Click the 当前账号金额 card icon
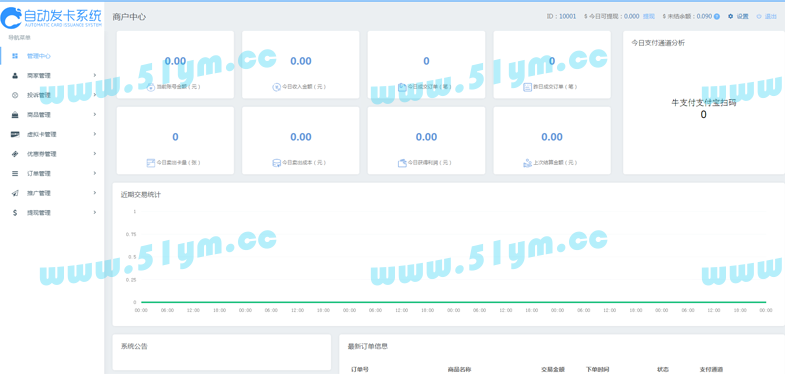This screenshot has width=785, height=374. [x=151, y=87]
